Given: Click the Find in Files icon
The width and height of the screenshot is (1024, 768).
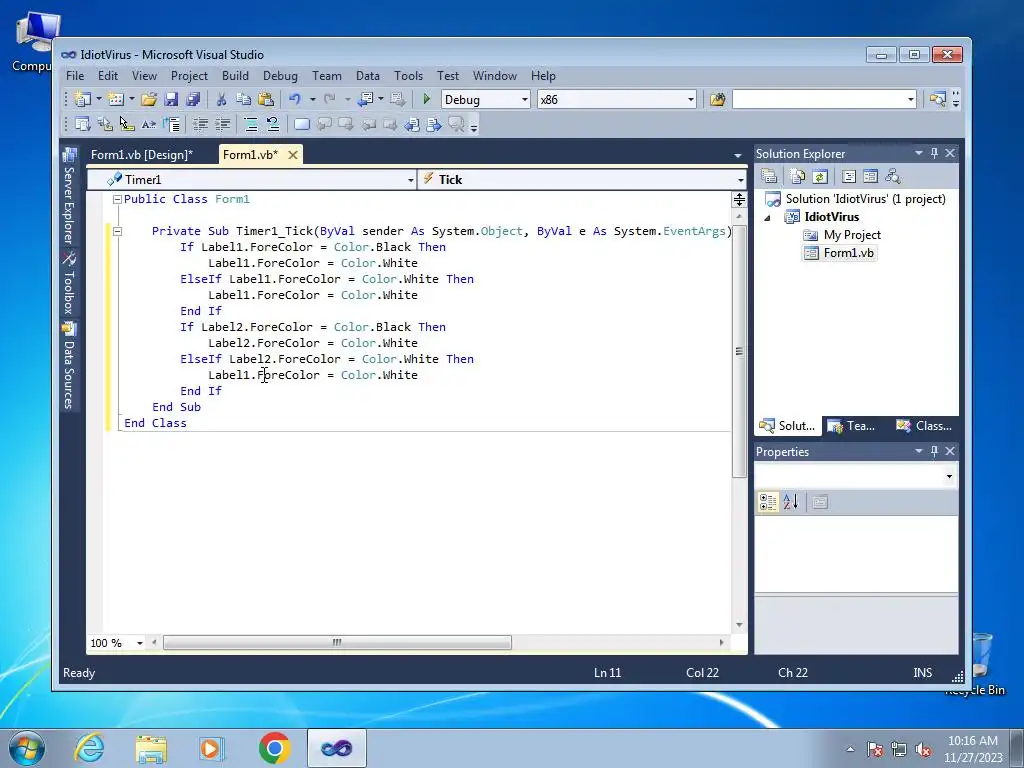Looking at the screenshot, I should coord(718,99).
